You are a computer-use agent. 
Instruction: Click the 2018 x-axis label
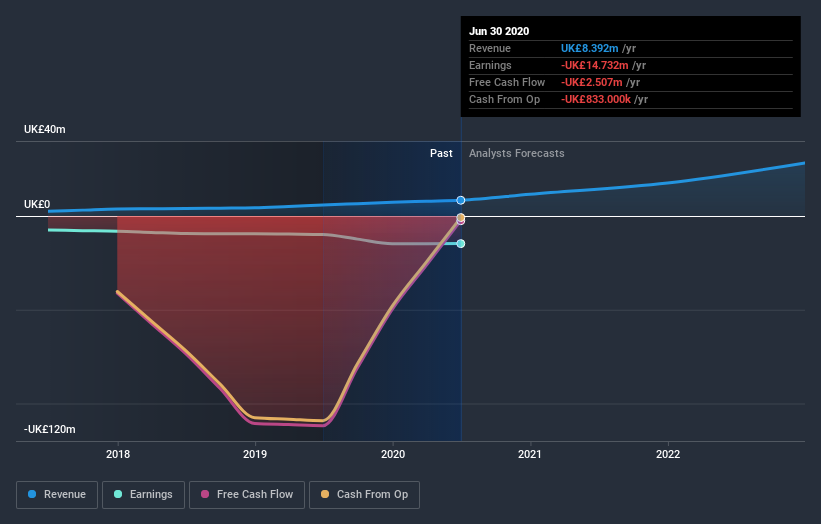[118, 454]
